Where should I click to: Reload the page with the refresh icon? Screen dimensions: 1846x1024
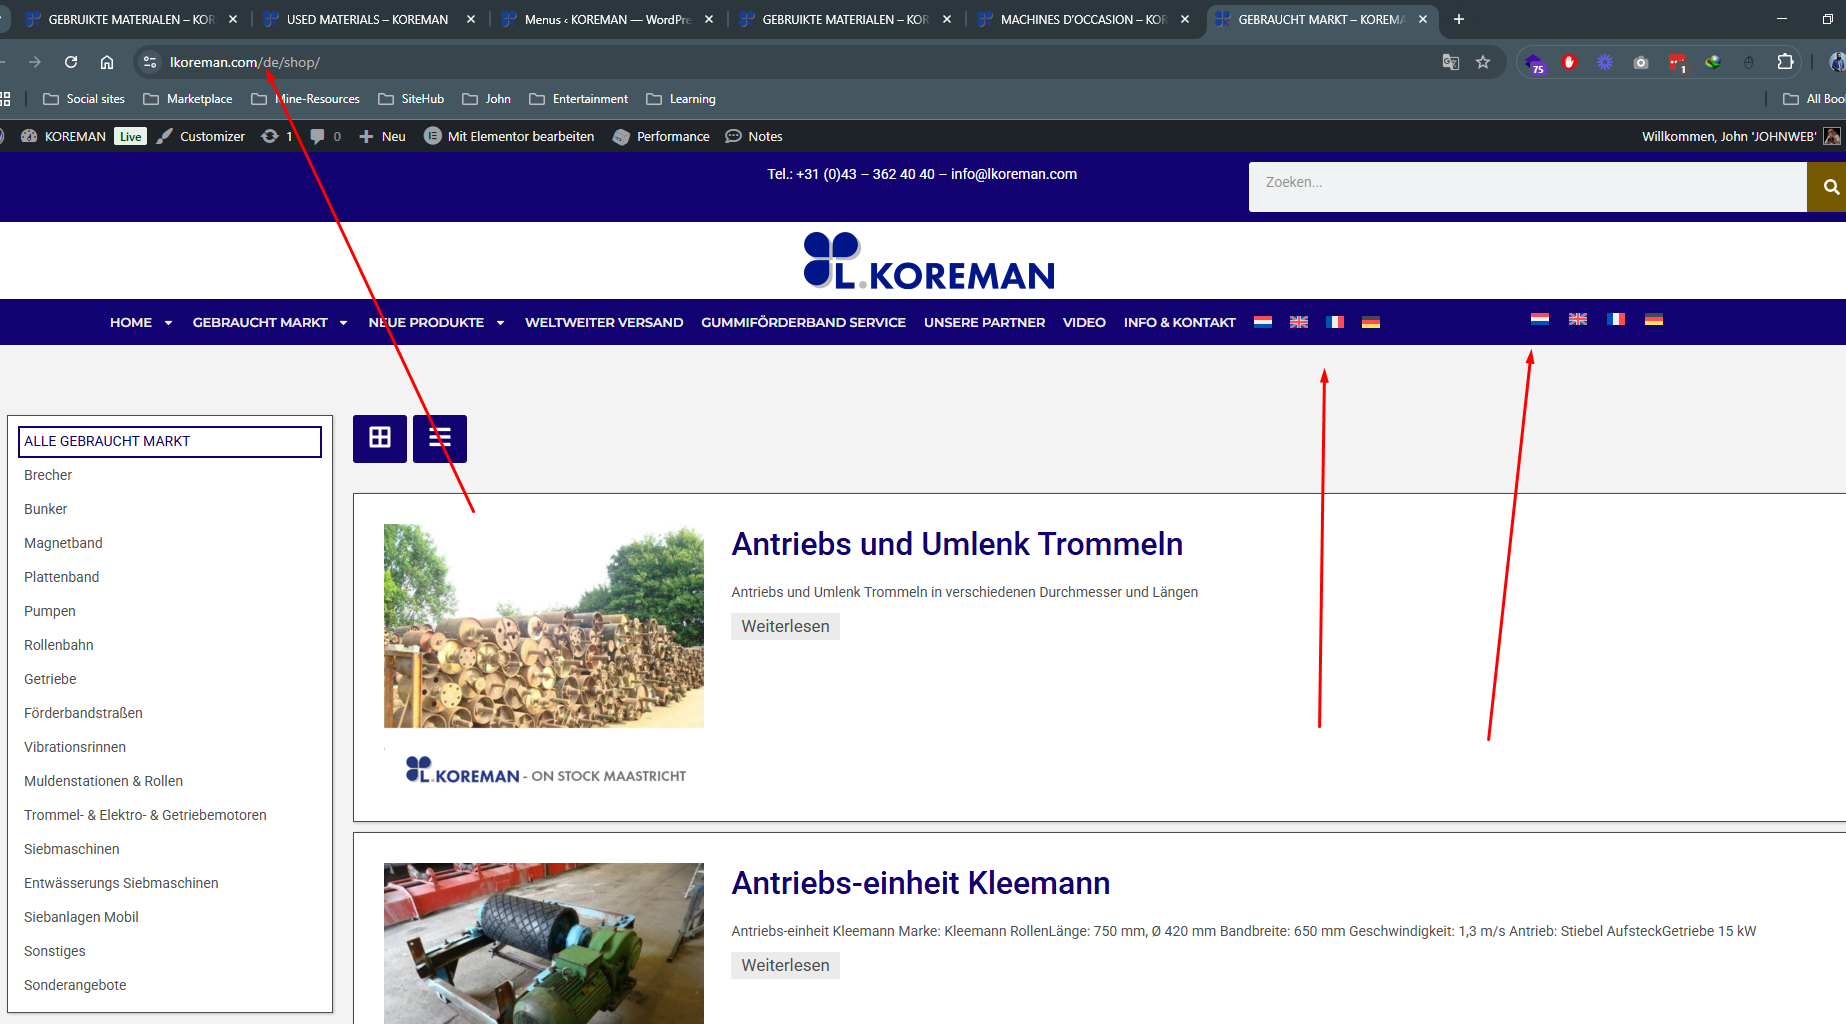[x=71, y=62]
